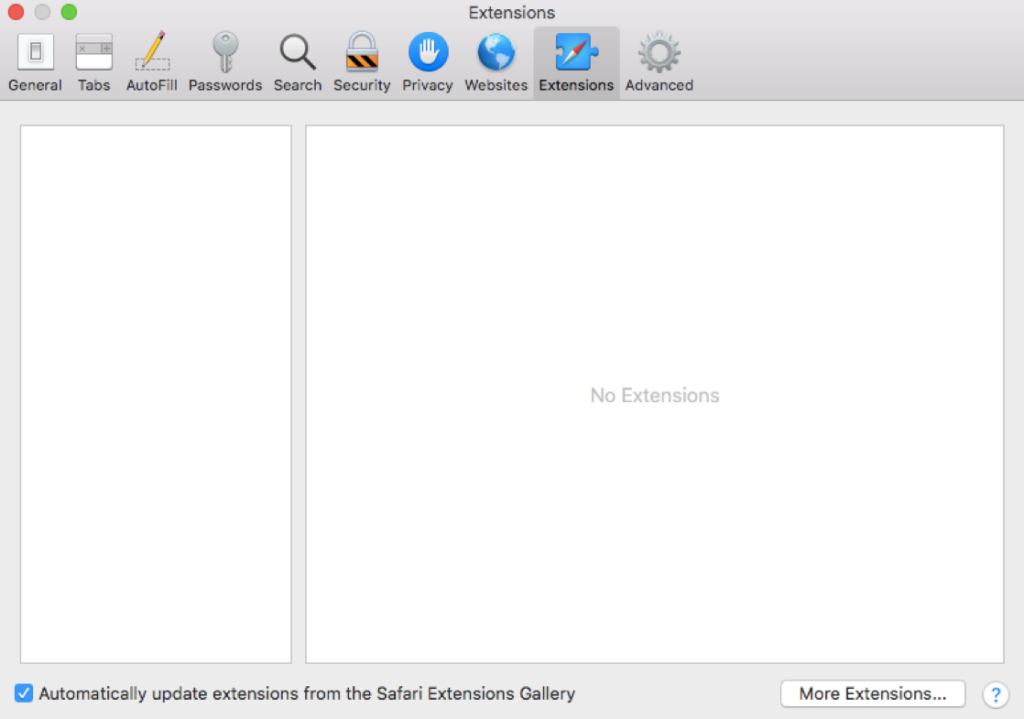1024x719 pixels.
Task: Click the Extensions window title text
Action: (x=511, y=13)
